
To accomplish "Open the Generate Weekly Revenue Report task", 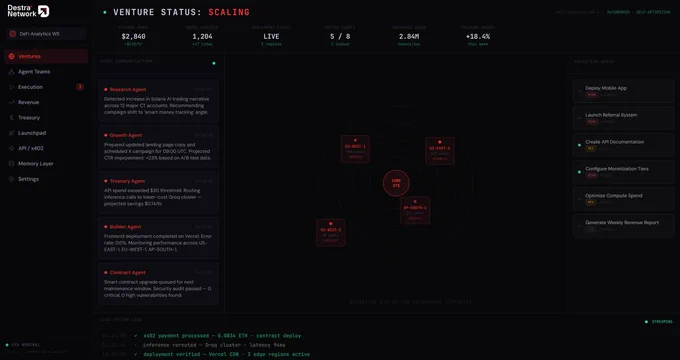I will [624, 226].
